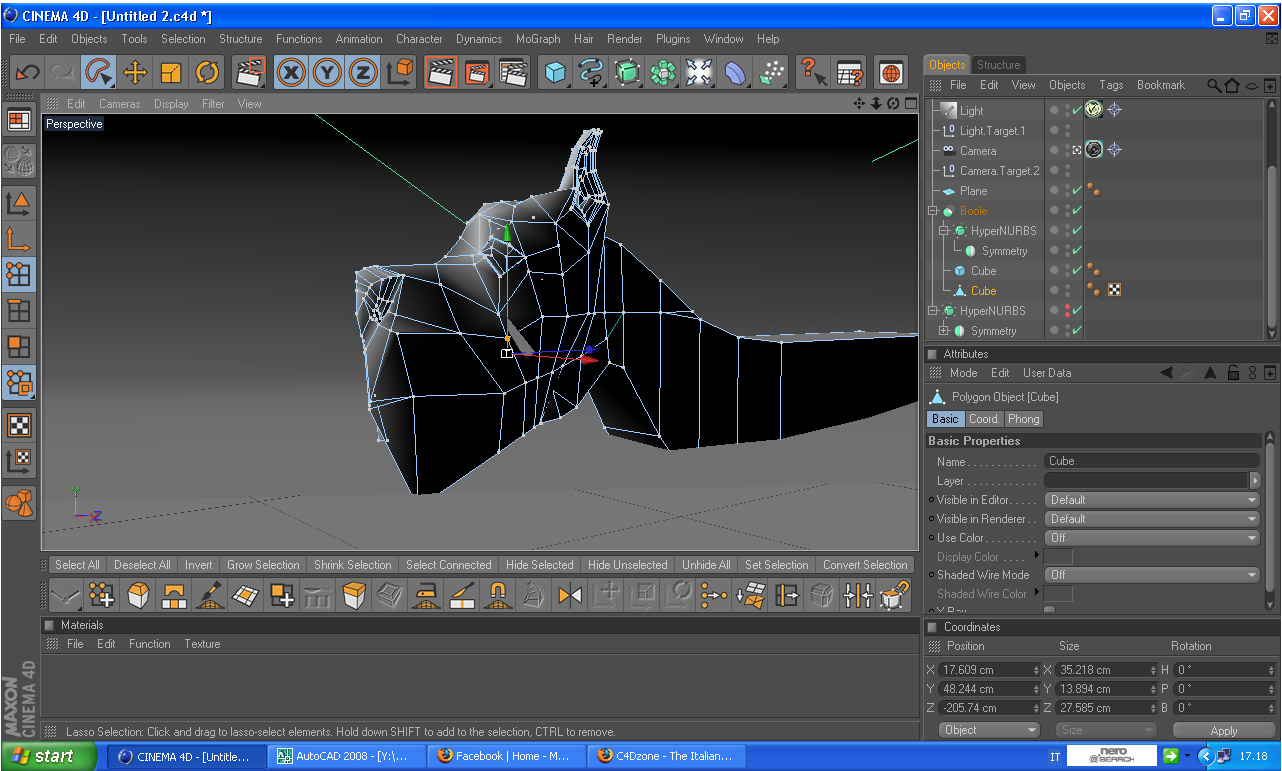The width and height of the screenshot is (1282, 771).
Task: Click the Select Connected button
Action: pos(448,565)
